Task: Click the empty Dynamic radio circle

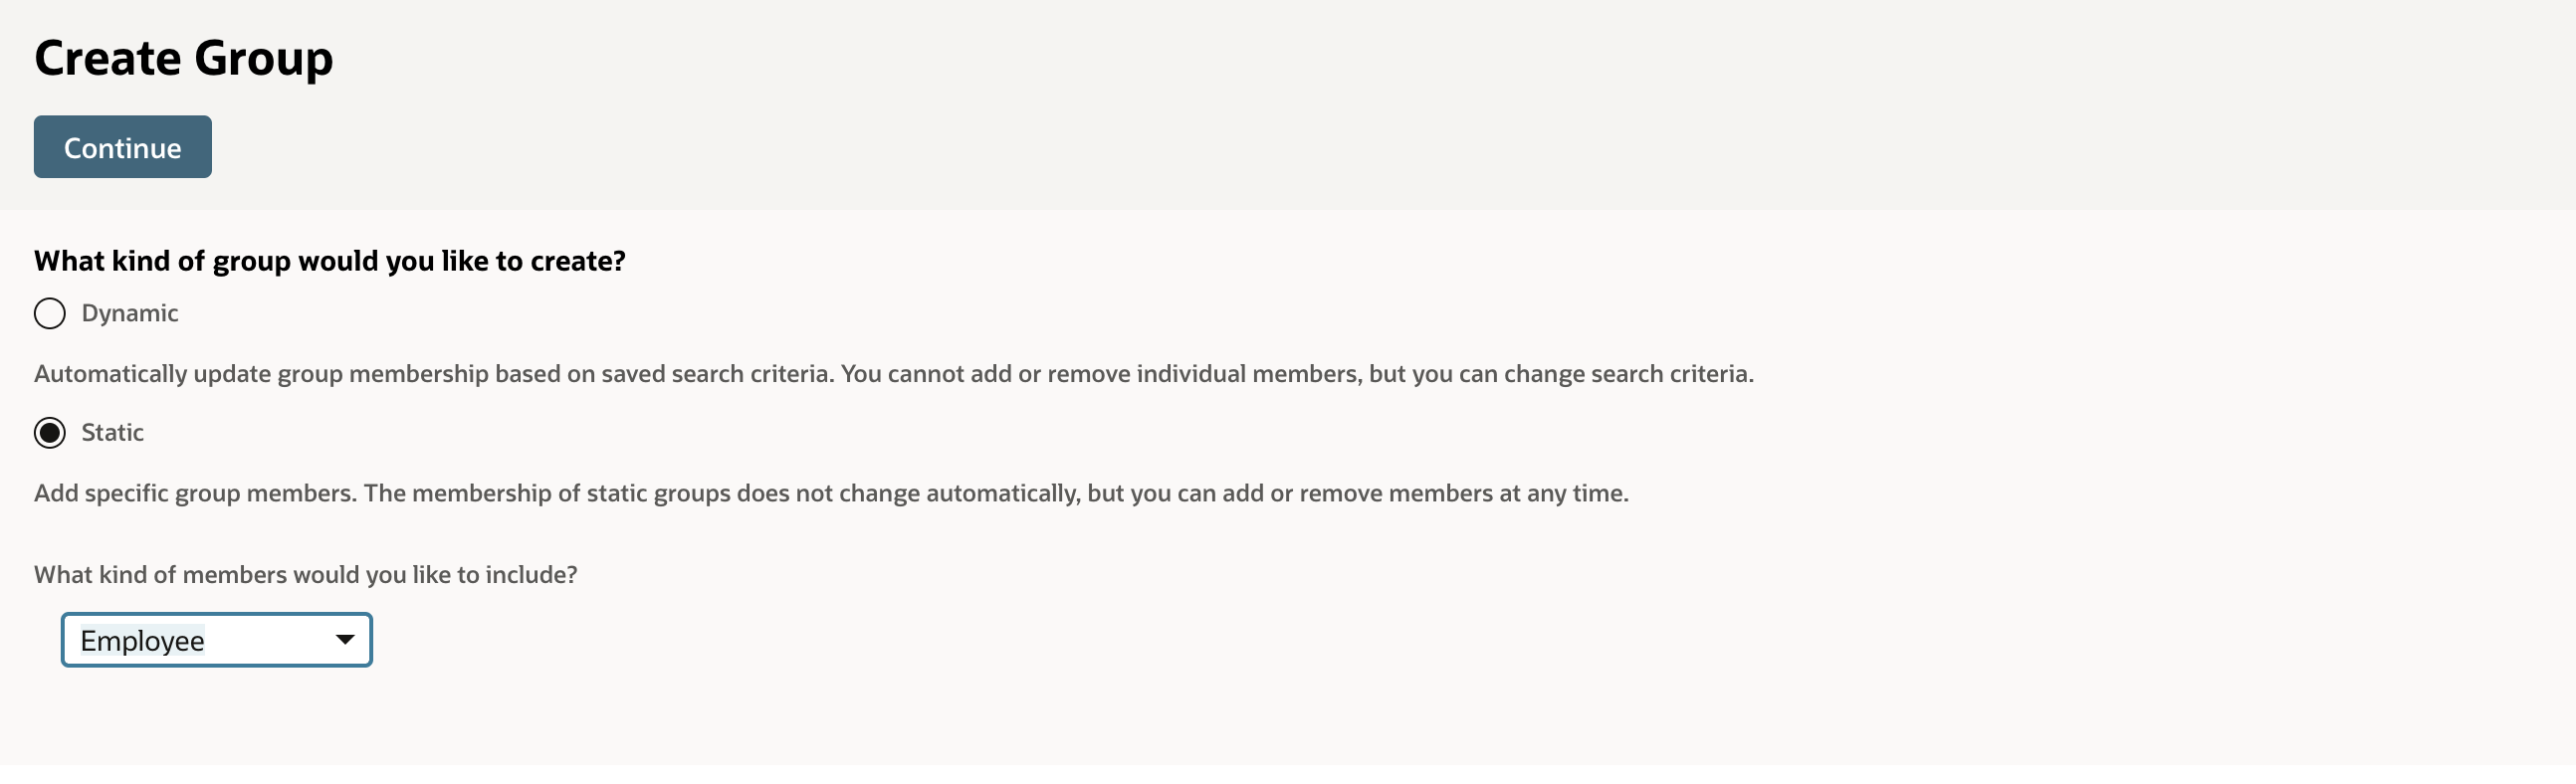Action: pyautogui.click(x=48, y=312)
